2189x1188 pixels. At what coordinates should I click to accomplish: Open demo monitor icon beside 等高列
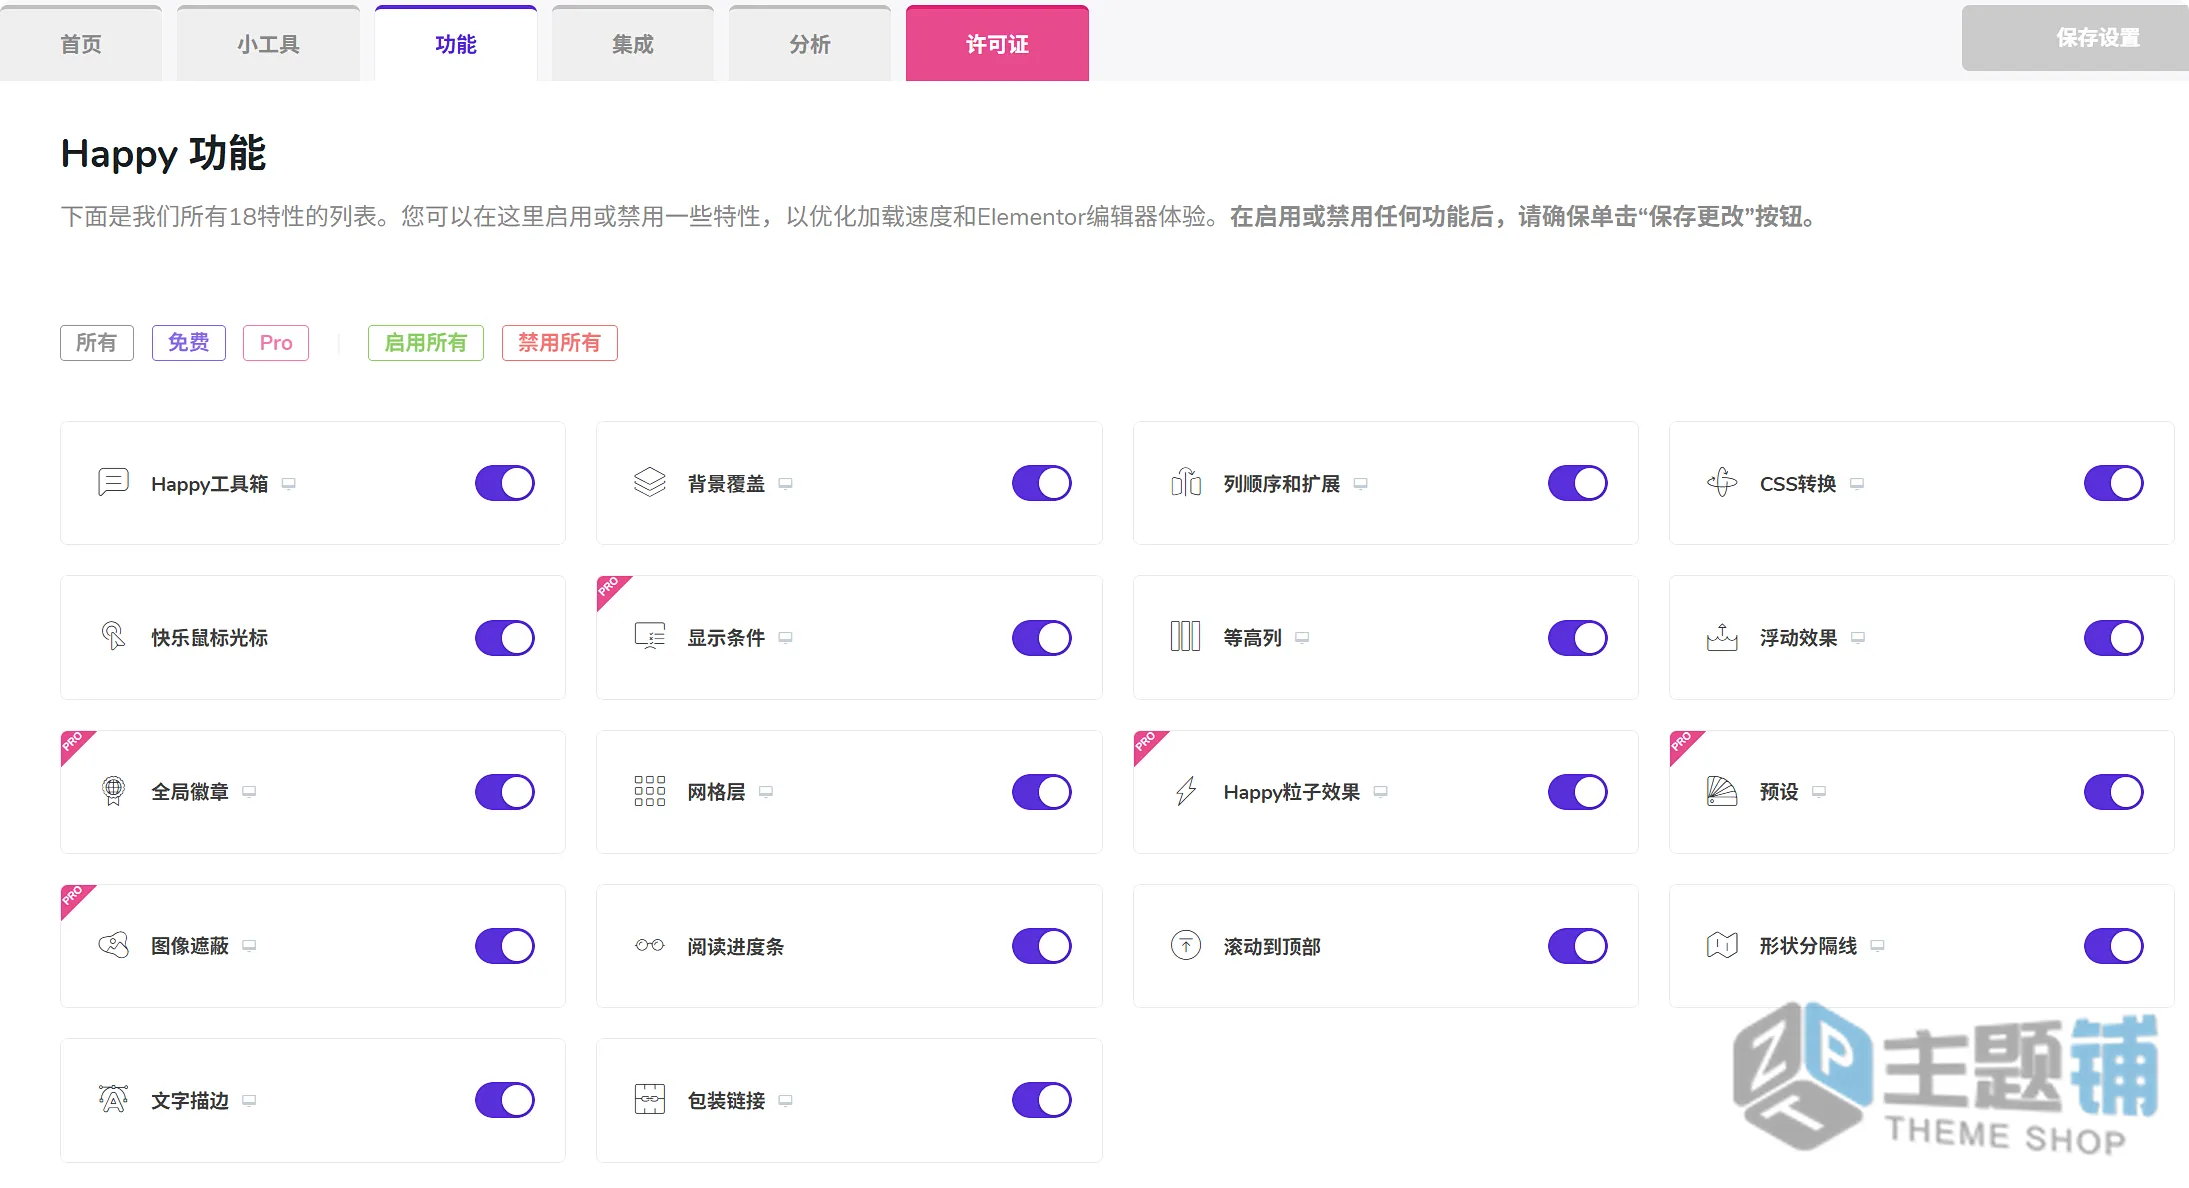click(x=1302, y=638)
